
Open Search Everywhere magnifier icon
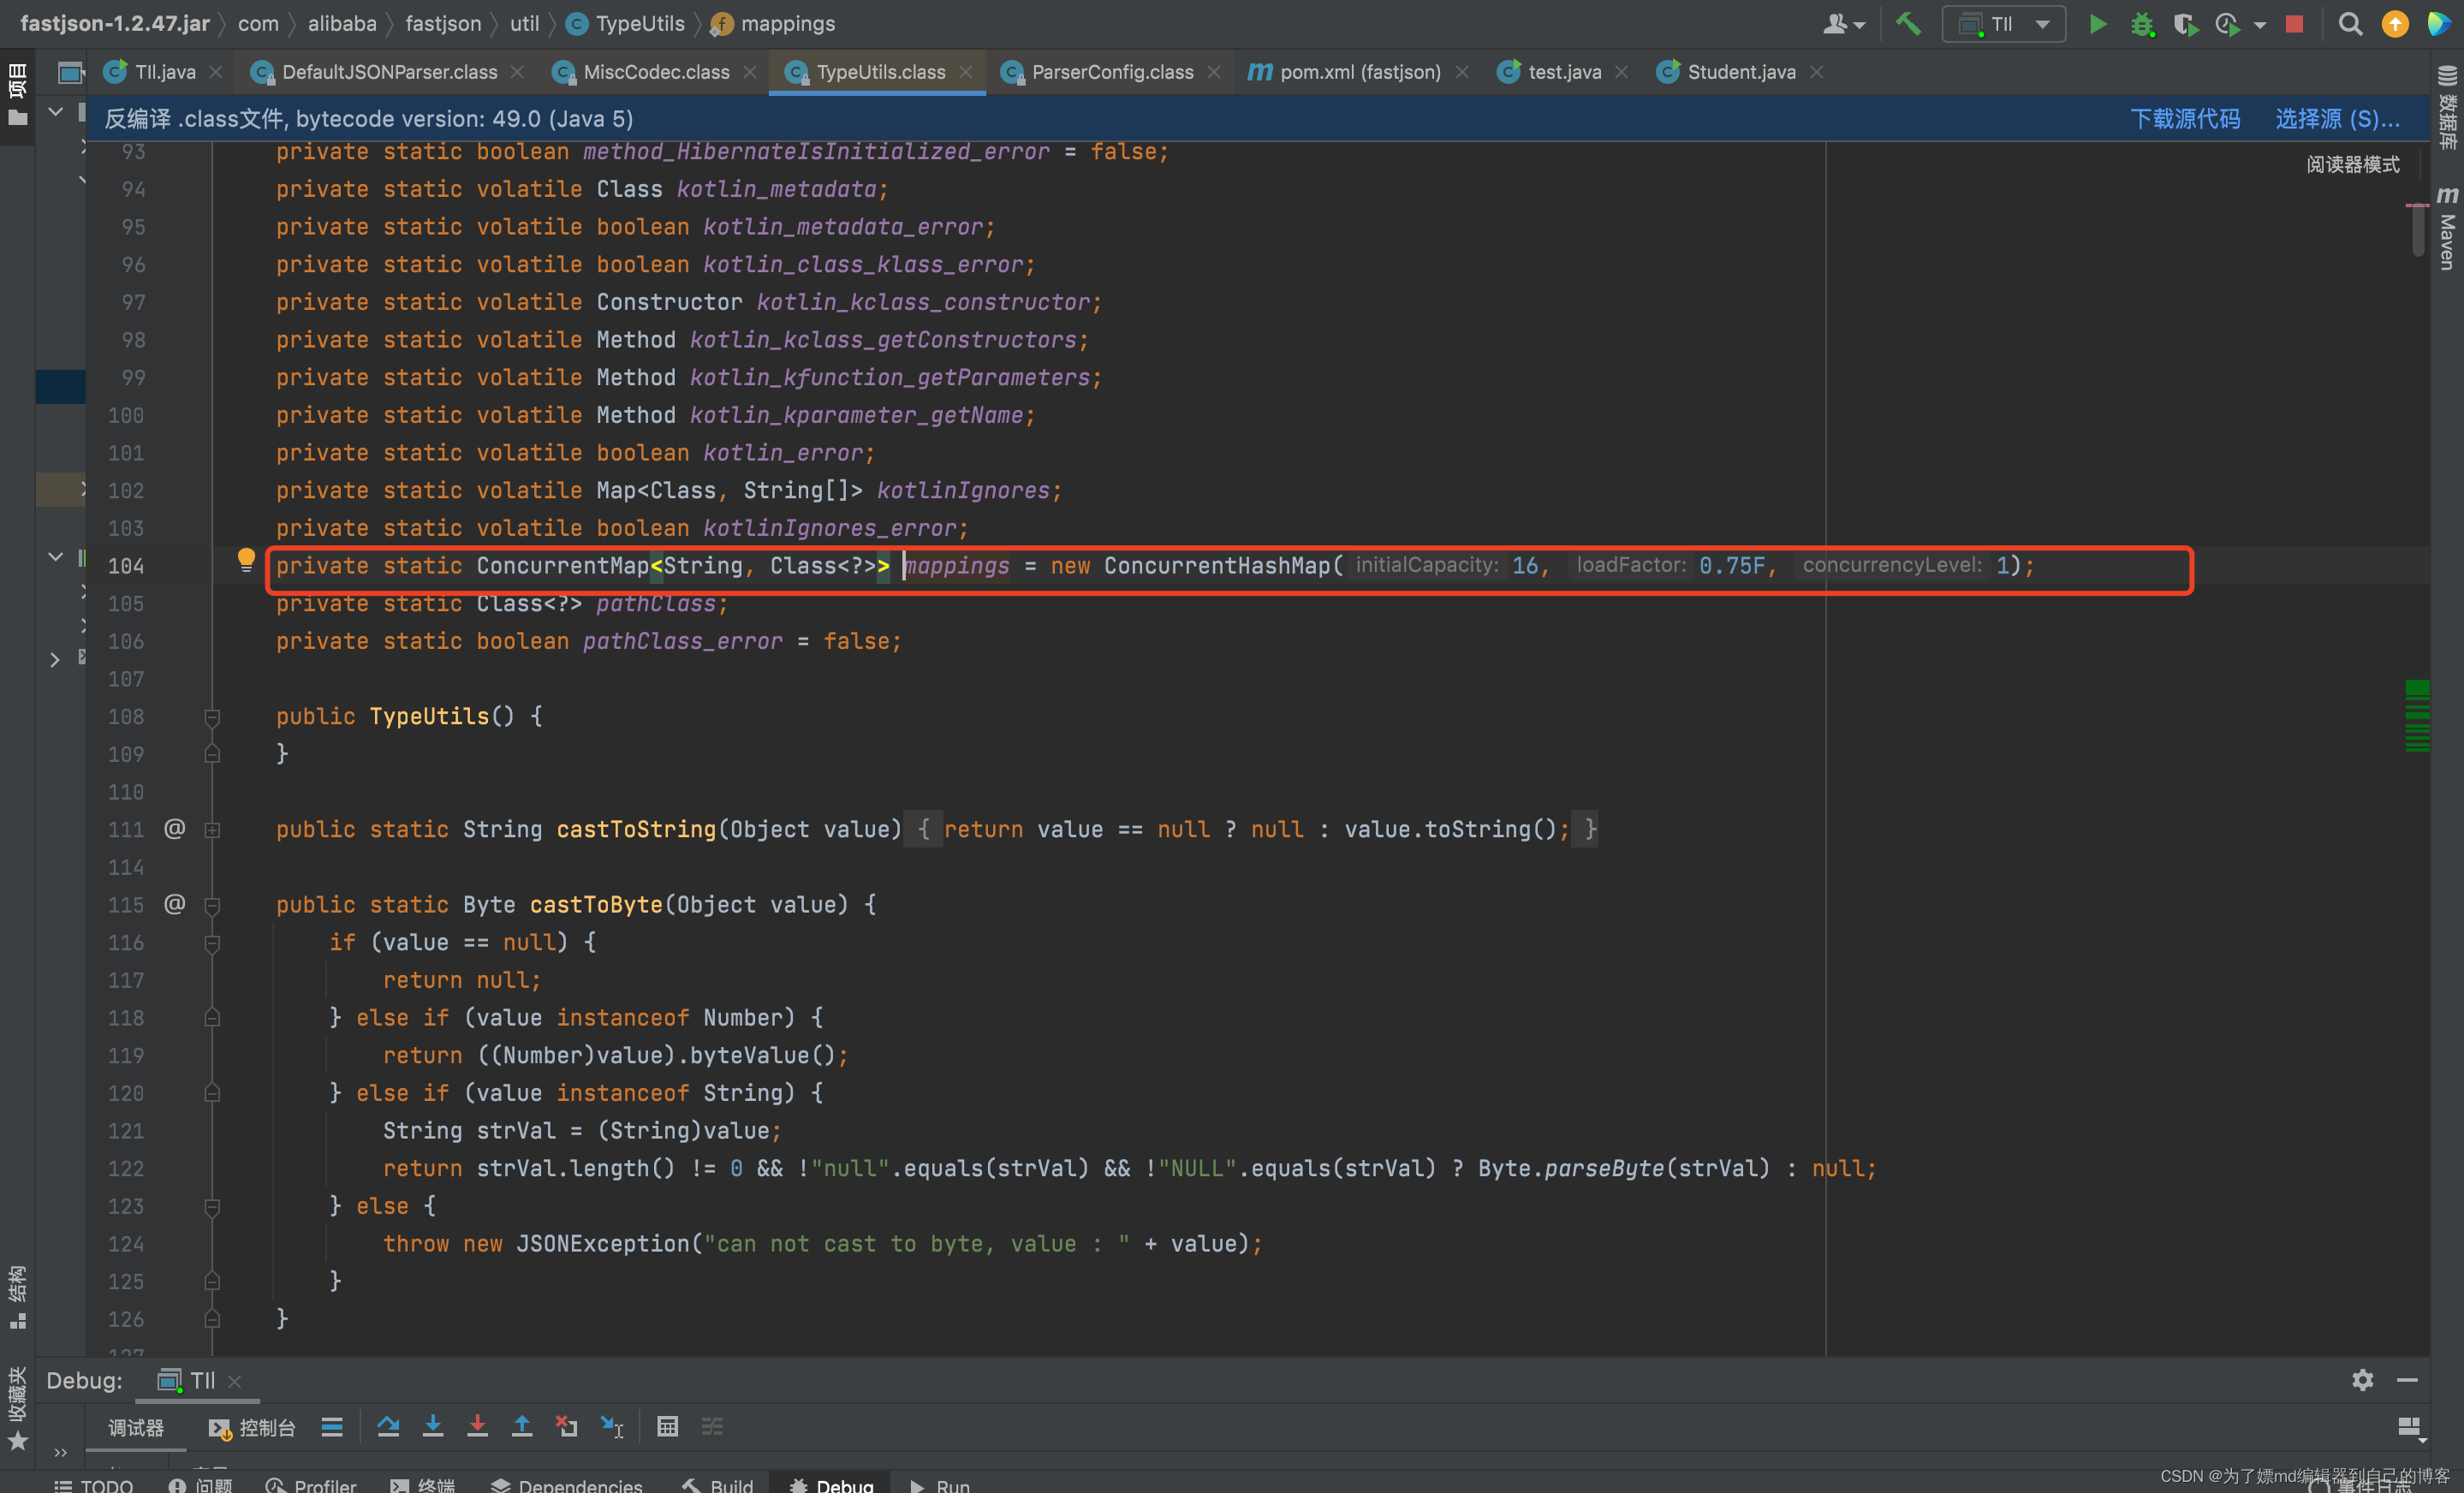point(2350,23)
